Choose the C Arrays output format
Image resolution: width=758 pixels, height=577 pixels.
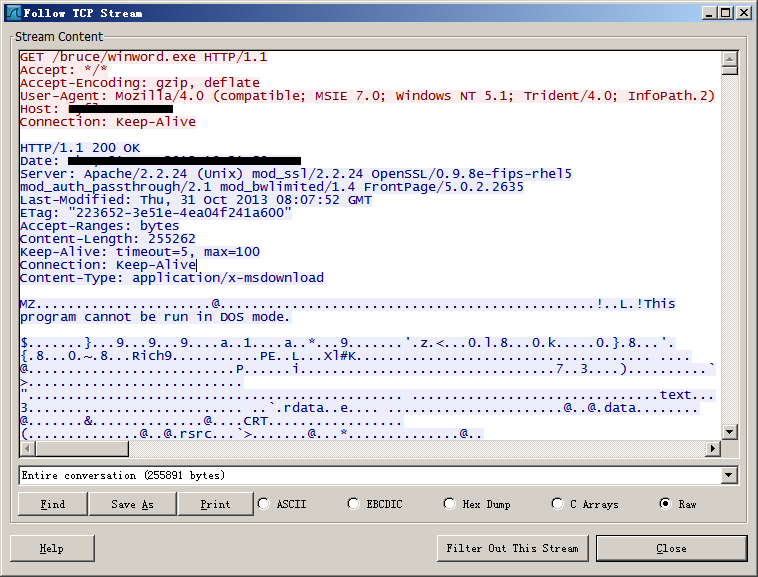coord(558,504)
